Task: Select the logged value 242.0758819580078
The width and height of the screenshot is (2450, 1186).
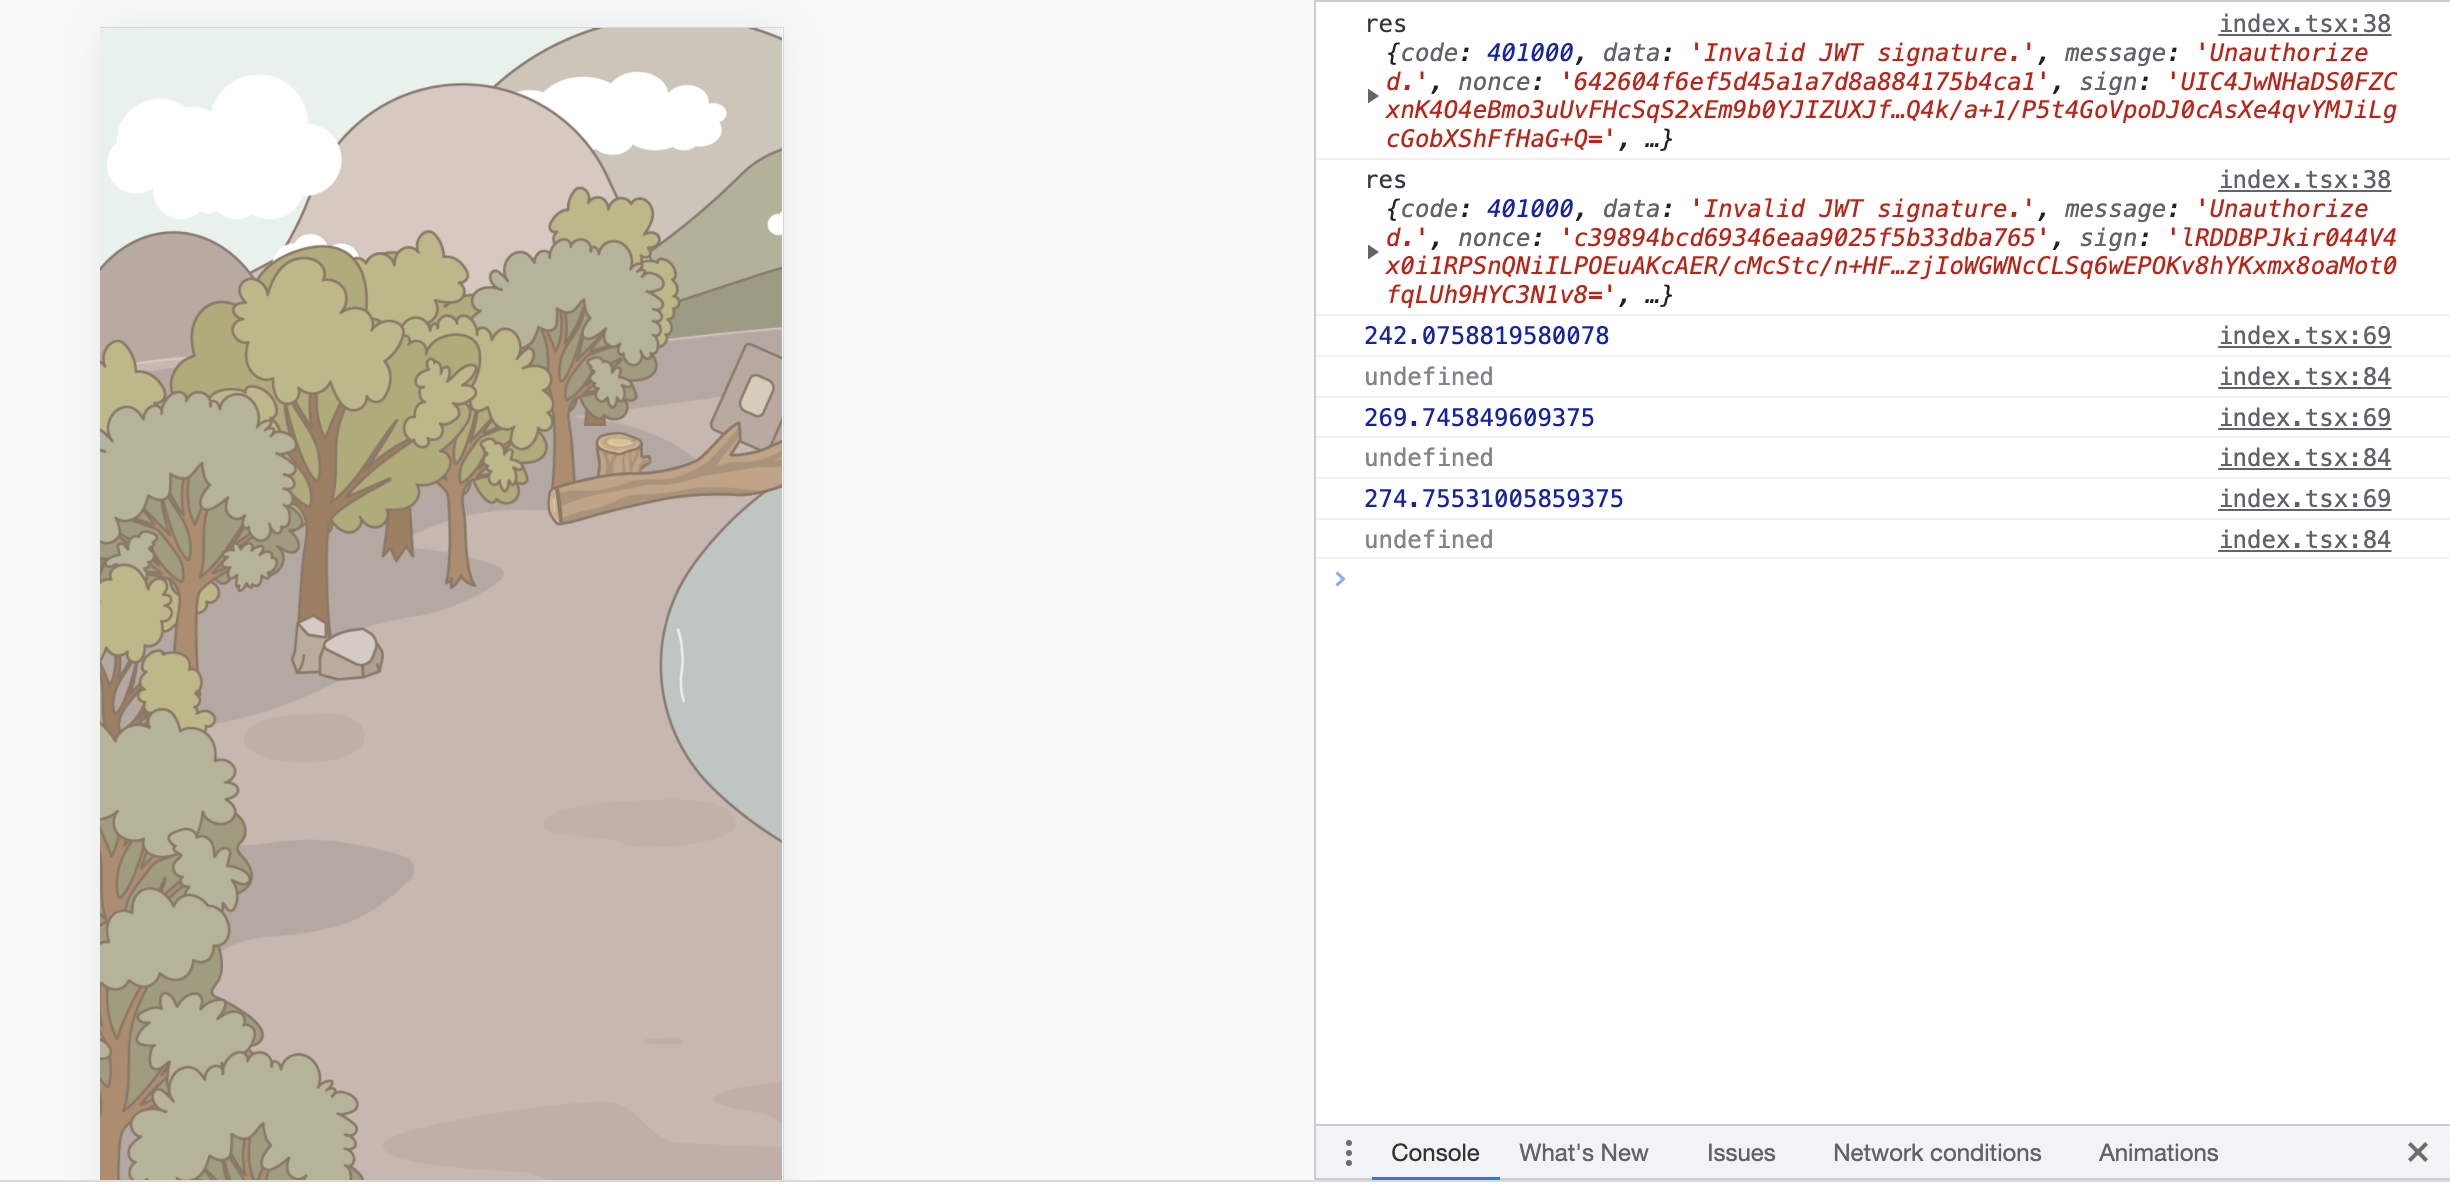Action: tap(1486, 335)
